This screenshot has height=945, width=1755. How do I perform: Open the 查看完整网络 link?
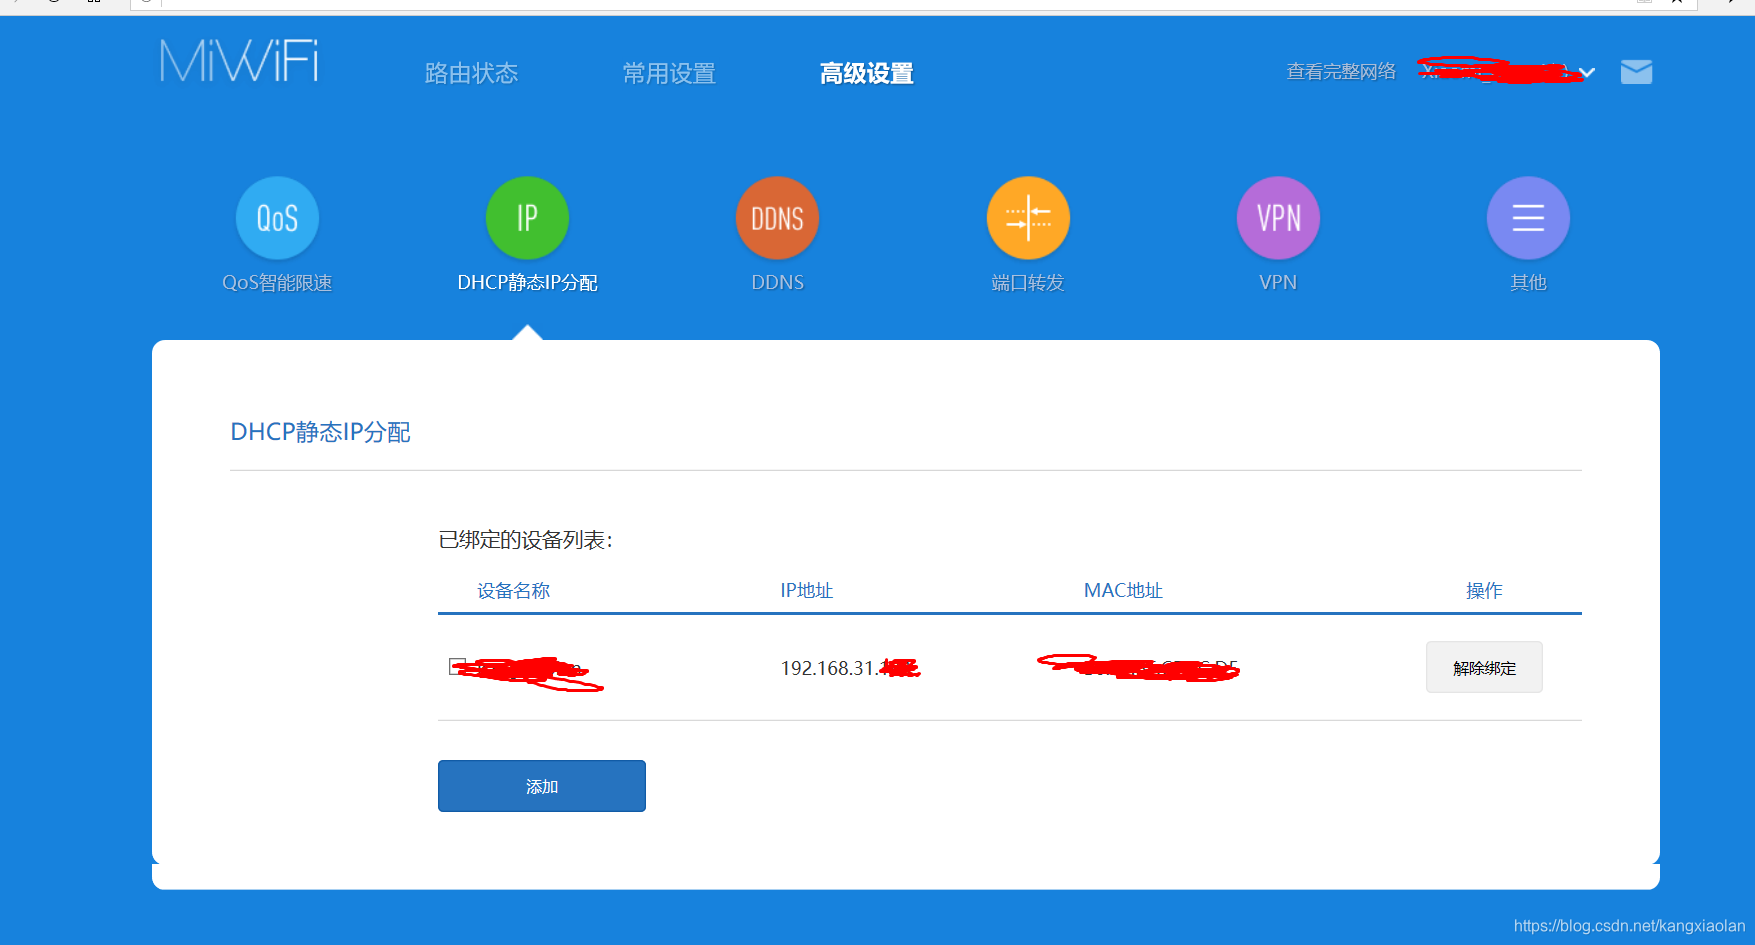[1341, 72]
